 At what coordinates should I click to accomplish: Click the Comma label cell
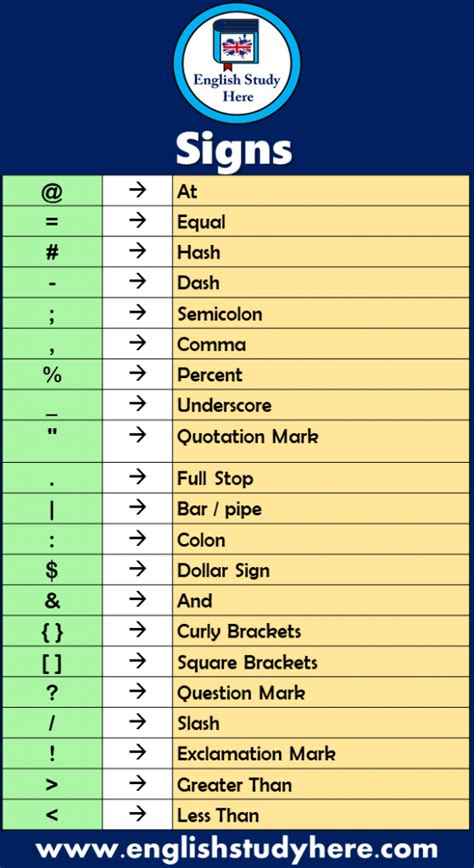(321, 344)
